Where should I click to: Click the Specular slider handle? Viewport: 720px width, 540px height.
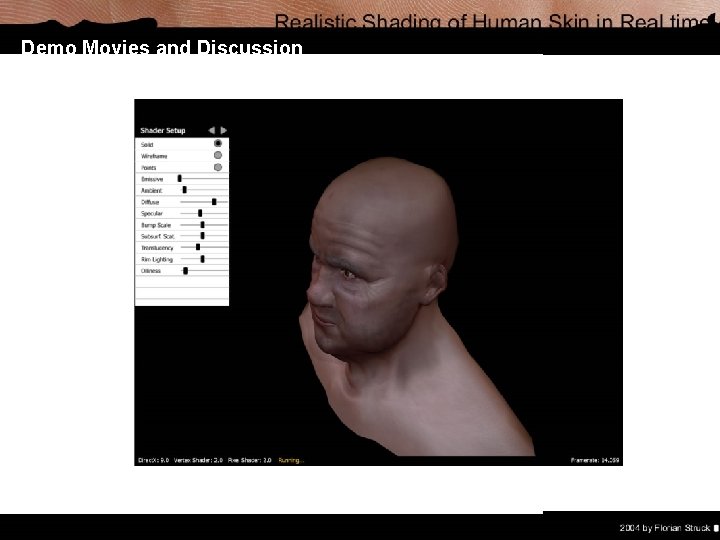tap(200, 213)
